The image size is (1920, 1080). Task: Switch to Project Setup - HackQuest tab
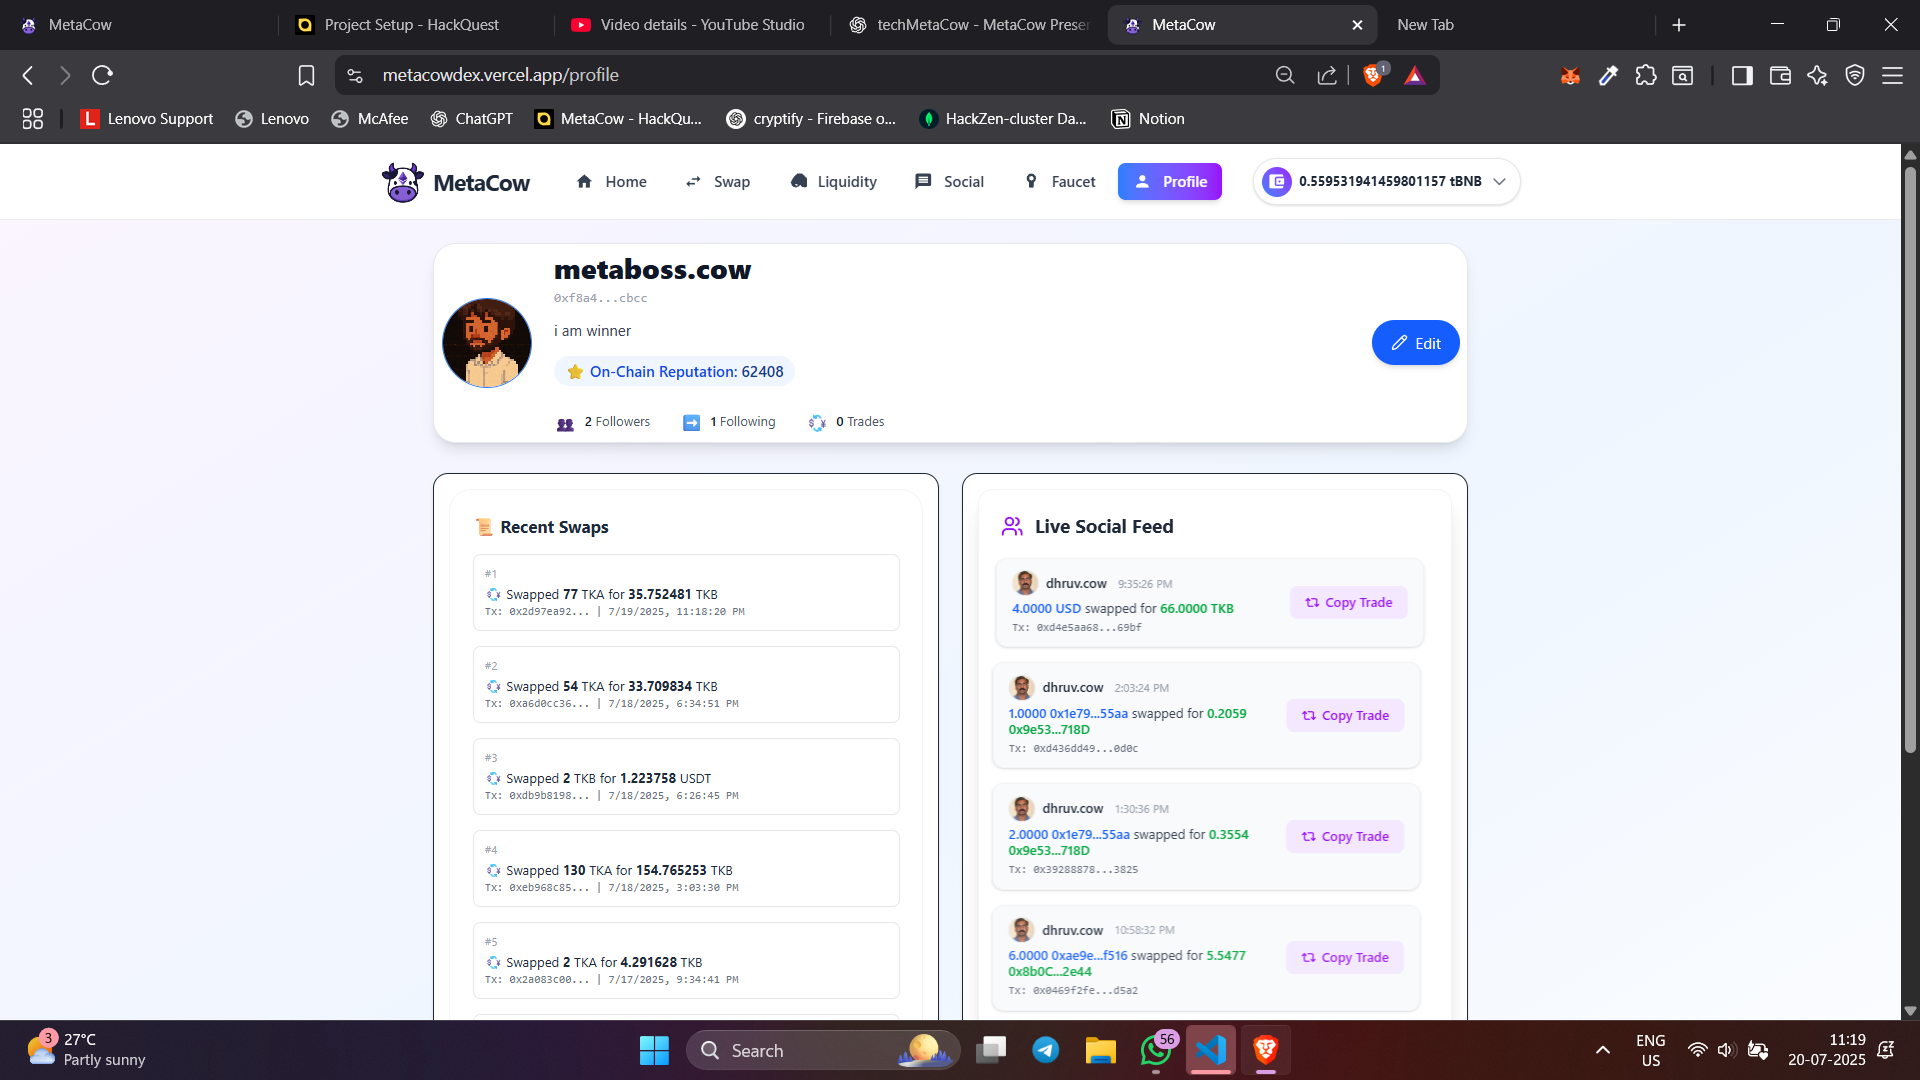(411, 25)
